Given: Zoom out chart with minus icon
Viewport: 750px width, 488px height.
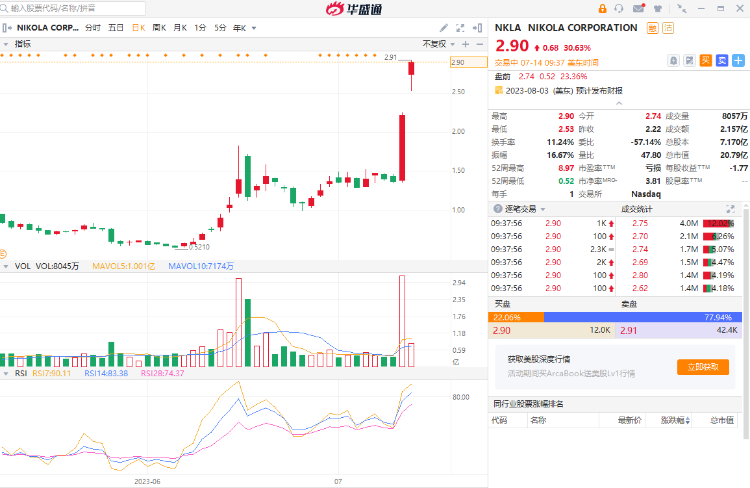Looking at the screenshot, I should (480, 44).
